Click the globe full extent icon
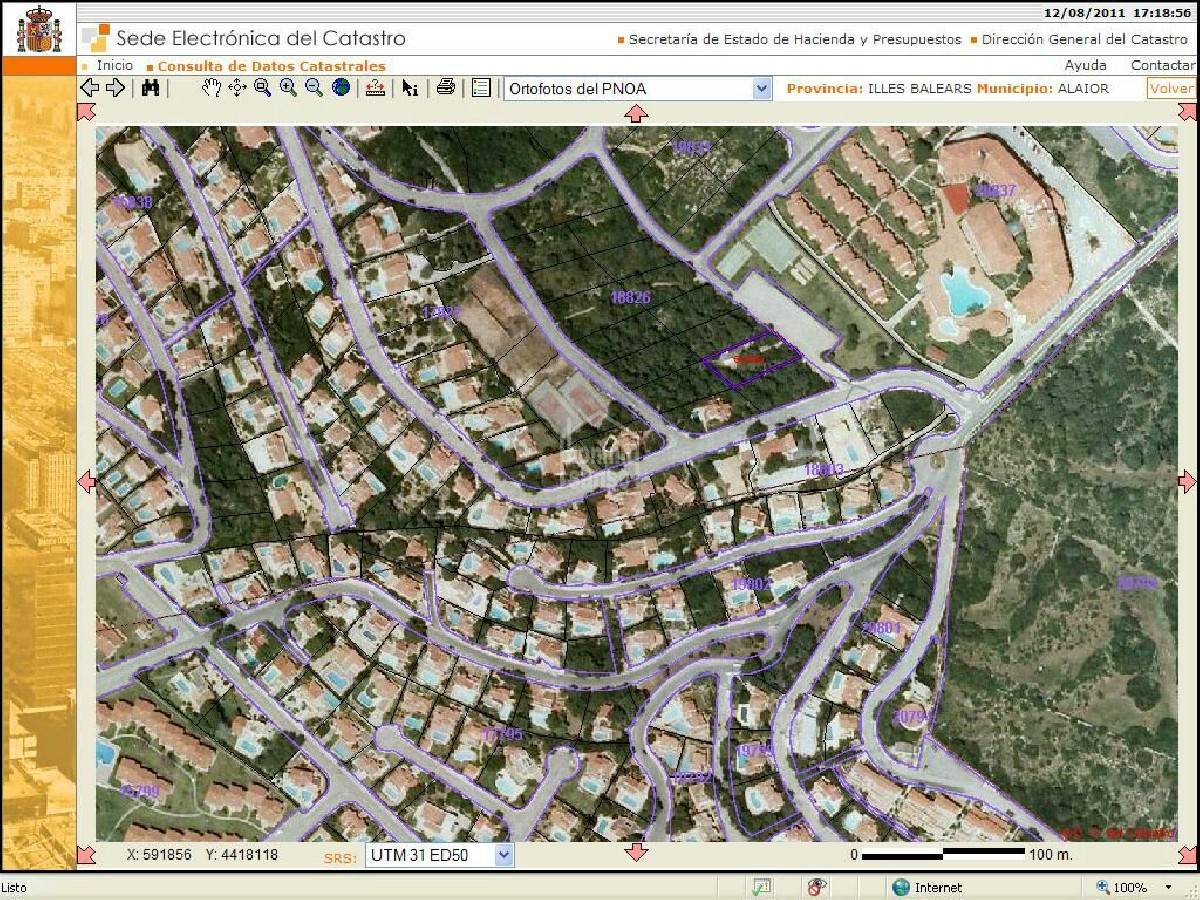This screenshot has width=1200, height=900. tap(341, 88)
